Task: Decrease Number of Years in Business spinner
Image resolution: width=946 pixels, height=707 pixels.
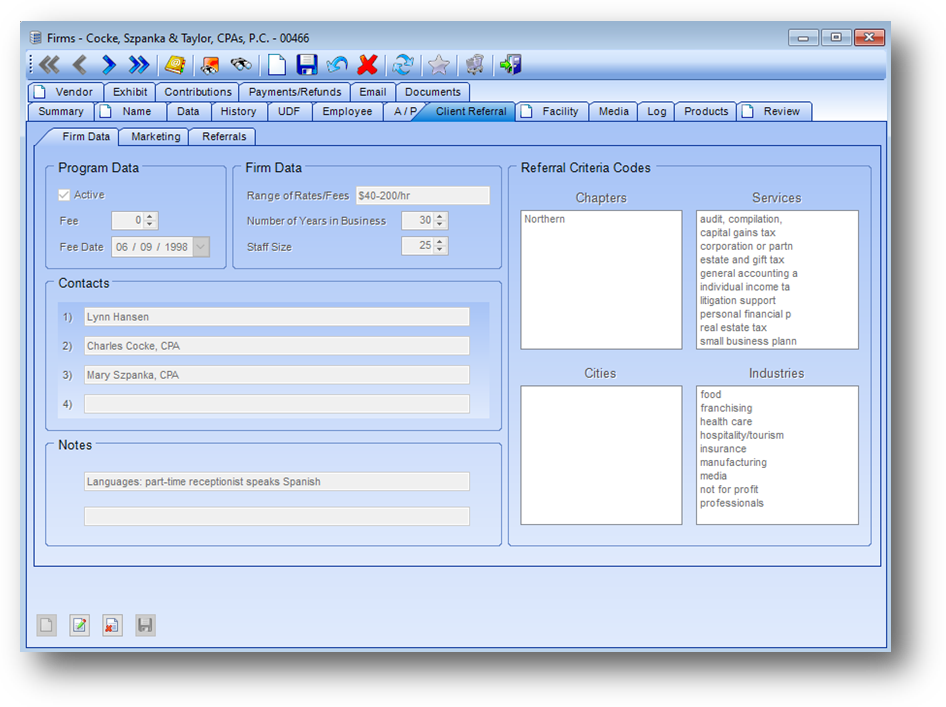Action: tap(440, 224)
